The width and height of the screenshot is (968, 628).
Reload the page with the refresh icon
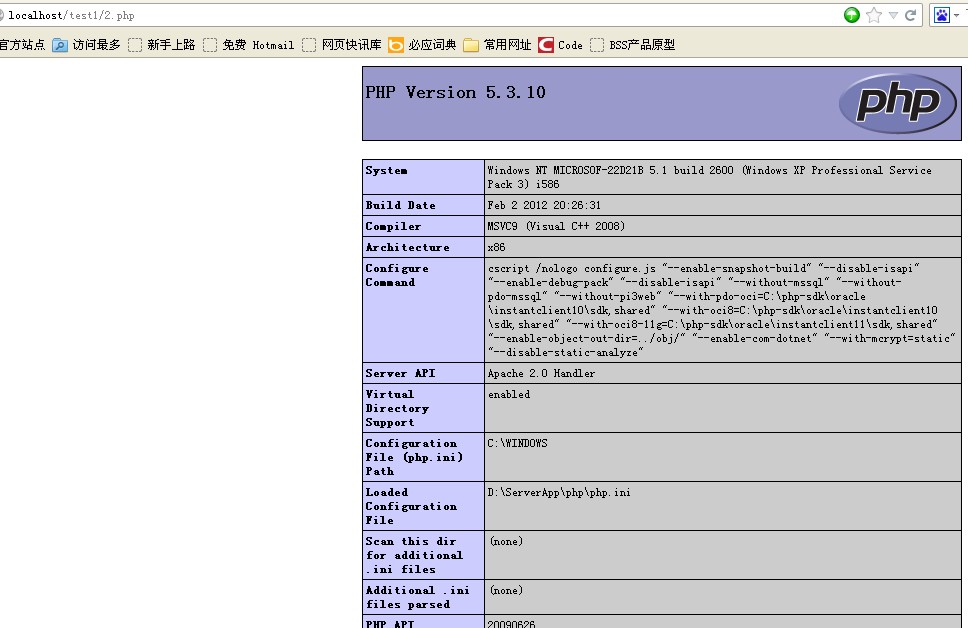coord(910,15)
